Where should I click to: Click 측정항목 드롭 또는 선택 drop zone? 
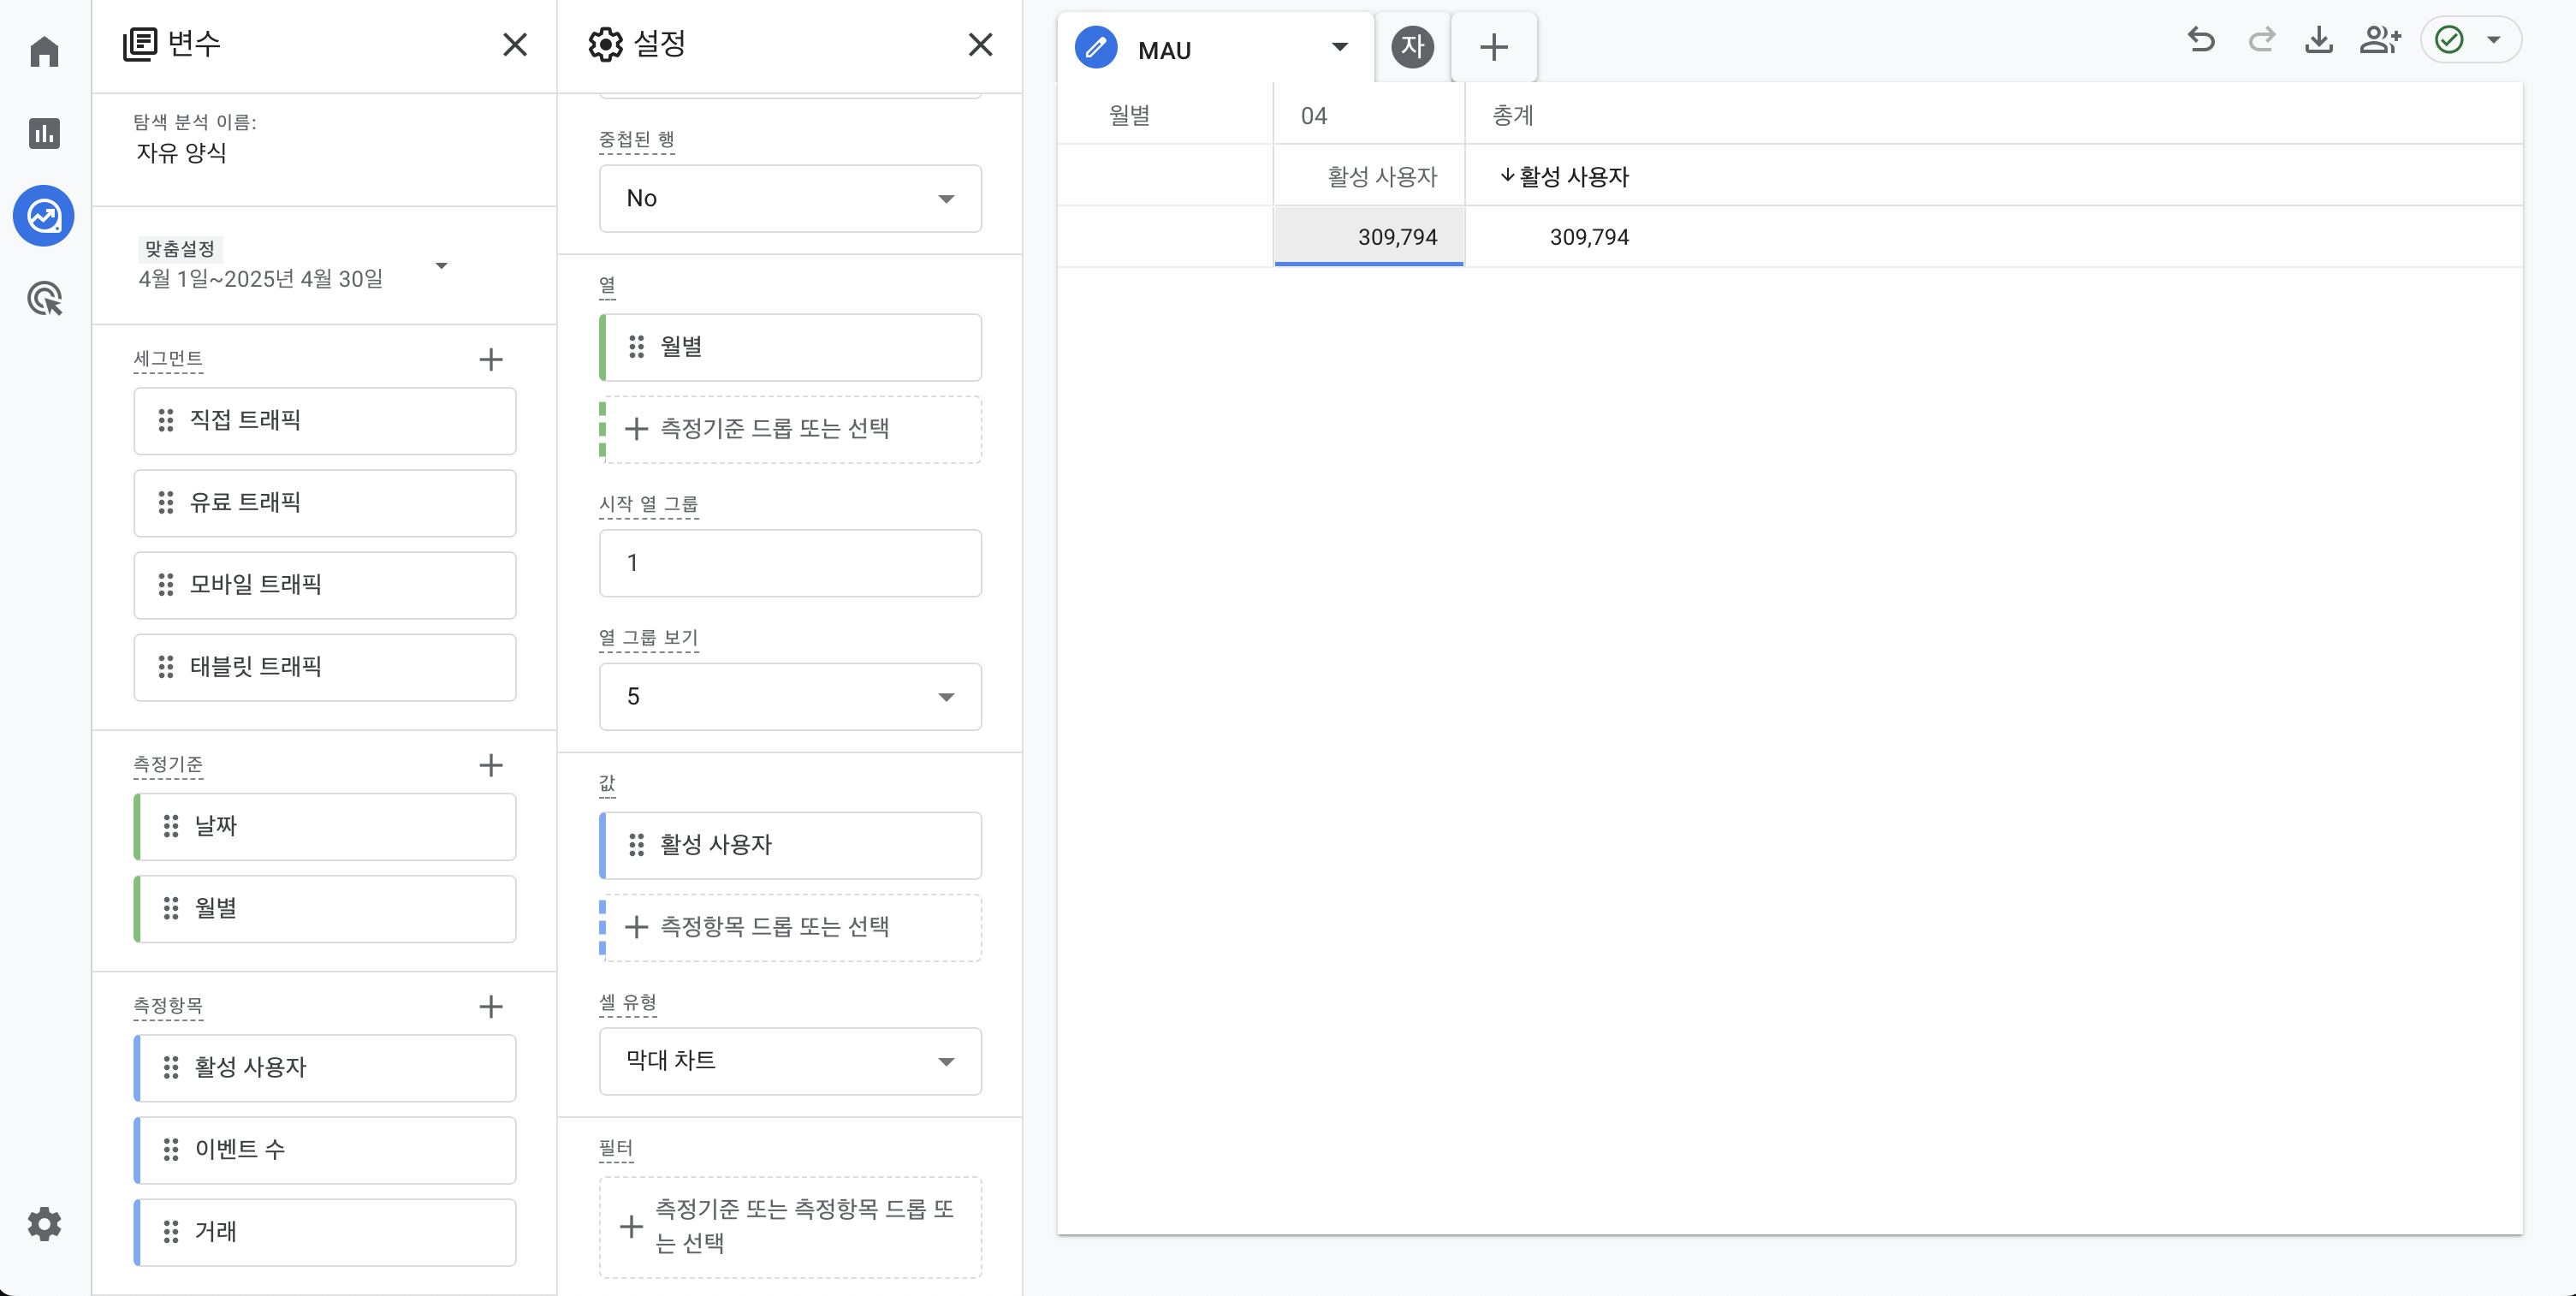790,927
